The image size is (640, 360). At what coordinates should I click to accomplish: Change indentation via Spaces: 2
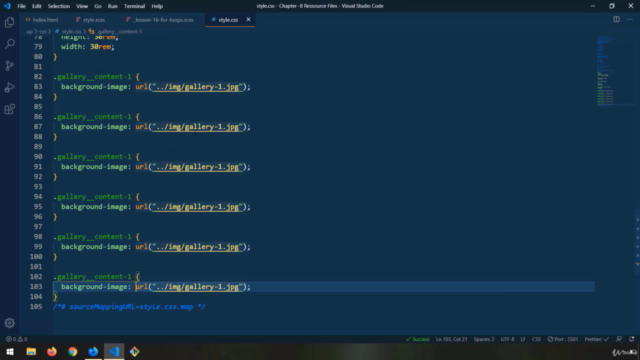pos(484,339)
